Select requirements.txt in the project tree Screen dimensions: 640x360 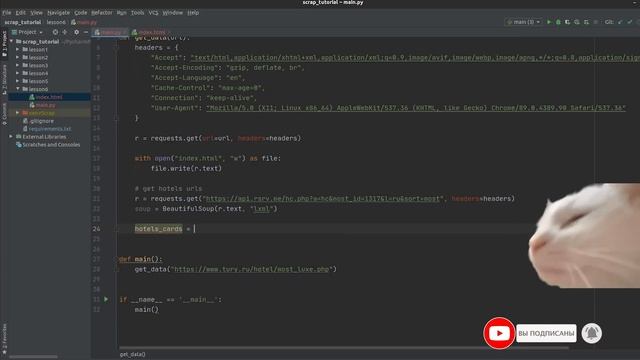[50, 129]
